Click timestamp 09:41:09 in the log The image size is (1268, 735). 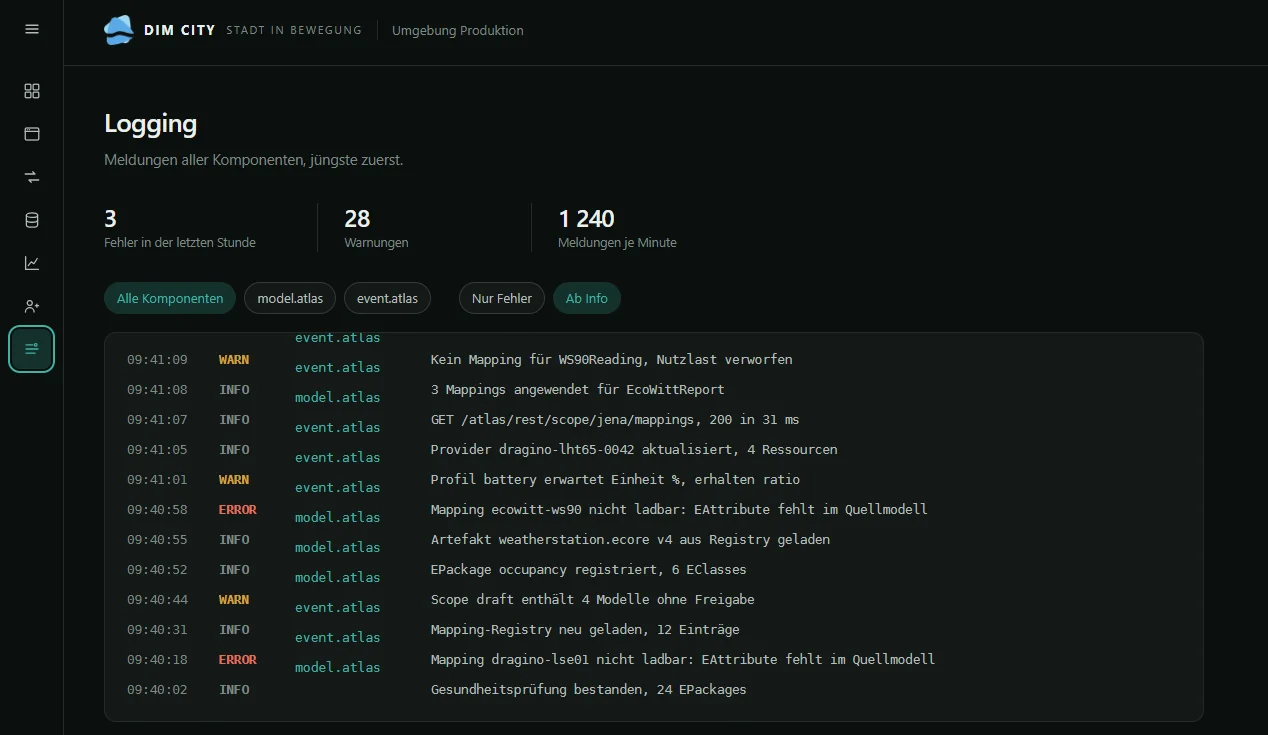[157, 359]
